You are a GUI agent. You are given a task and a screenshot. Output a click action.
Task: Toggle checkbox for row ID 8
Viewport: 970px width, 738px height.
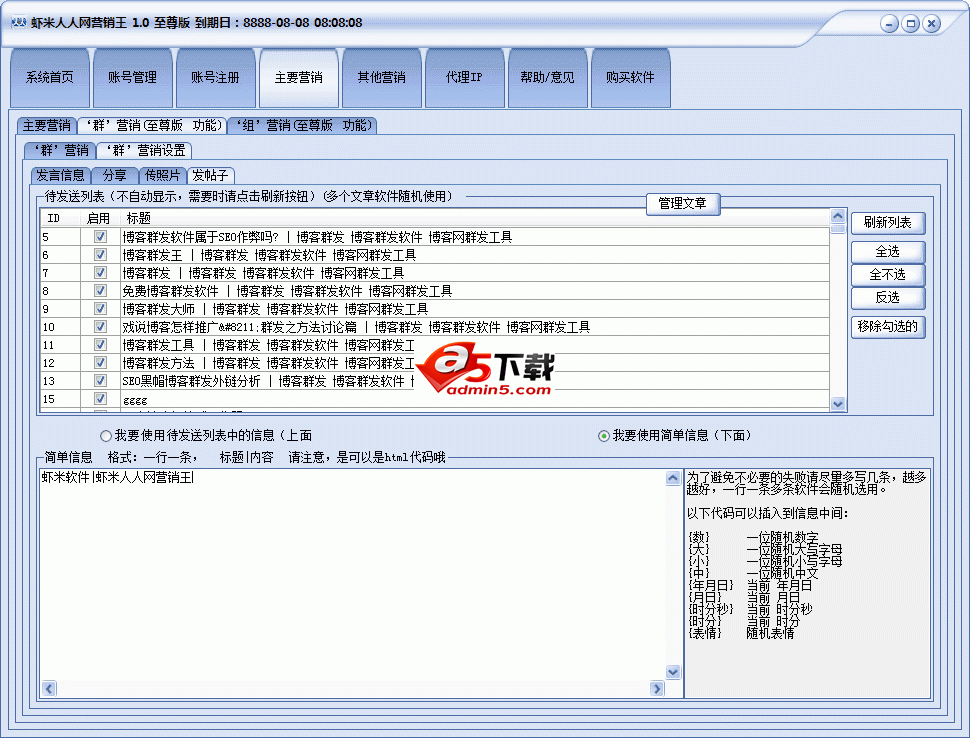(x=100, y=290)
